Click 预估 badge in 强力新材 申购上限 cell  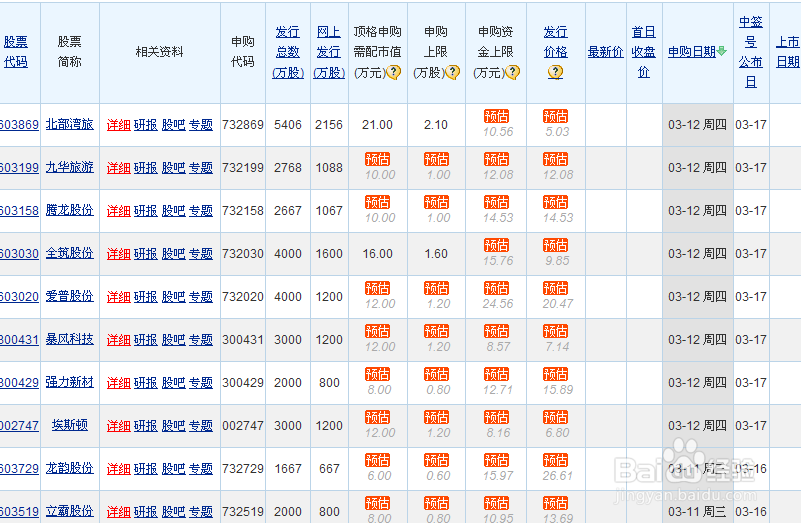point(436,374)
